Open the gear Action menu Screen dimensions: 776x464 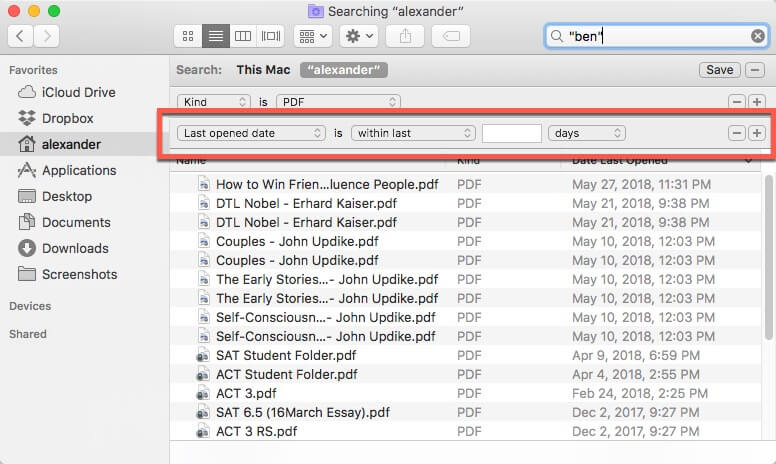click(359, 36)
